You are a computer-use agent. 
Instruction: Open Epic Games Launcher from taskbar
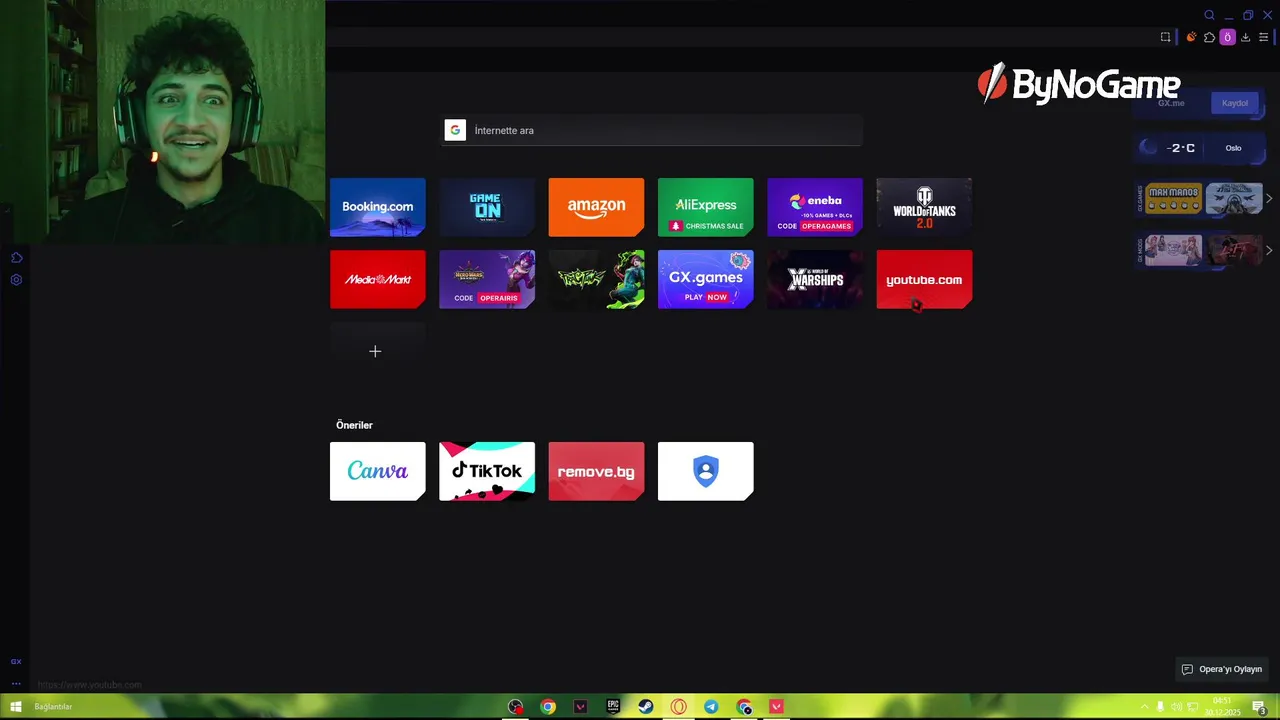click(613, 707)
